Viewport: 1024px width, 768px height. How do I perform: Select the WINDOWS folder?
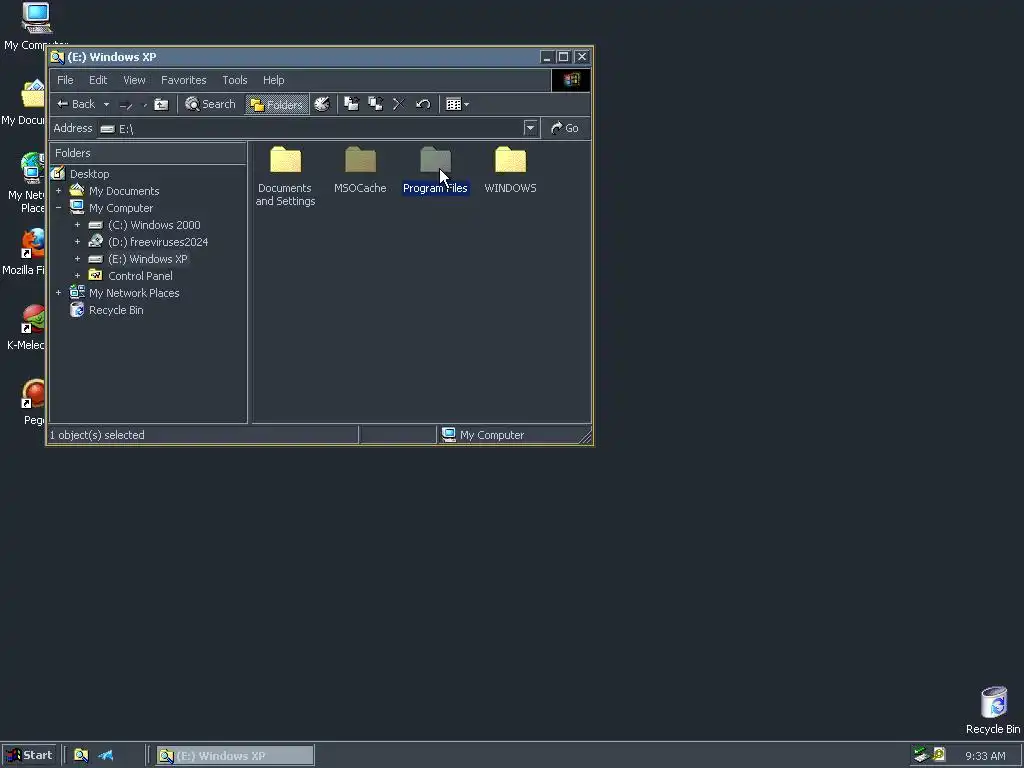pyautogui.click(x=511, y=170)
